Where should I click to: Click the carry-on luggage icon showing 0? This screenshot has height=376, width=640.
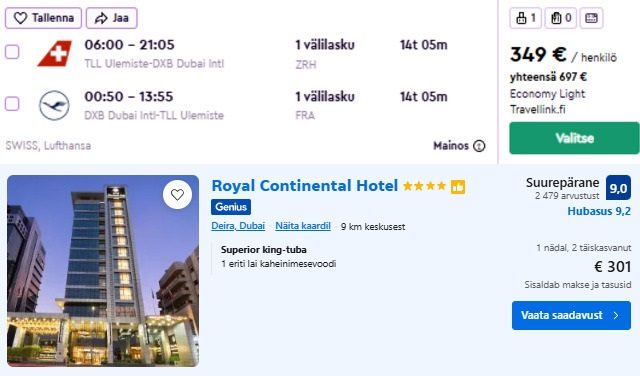click(556, 18)
